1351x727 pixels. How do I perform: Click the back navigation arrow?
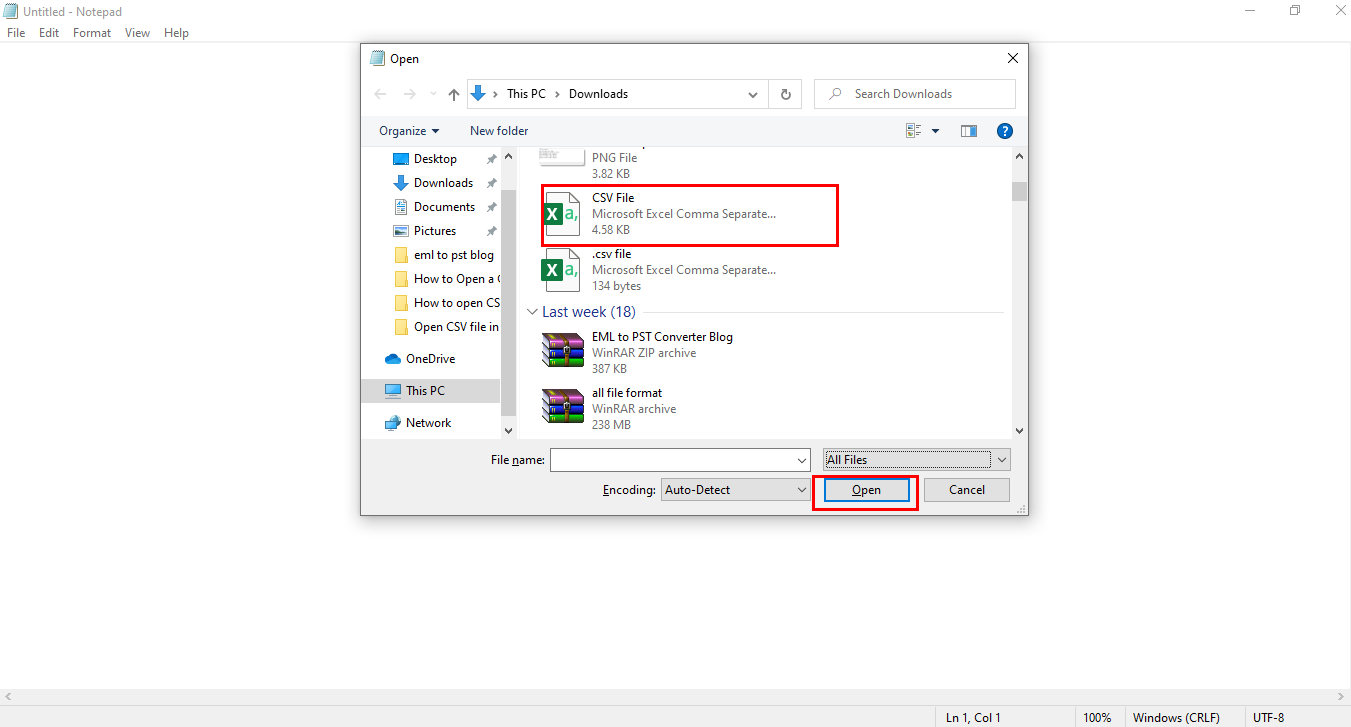380,93
